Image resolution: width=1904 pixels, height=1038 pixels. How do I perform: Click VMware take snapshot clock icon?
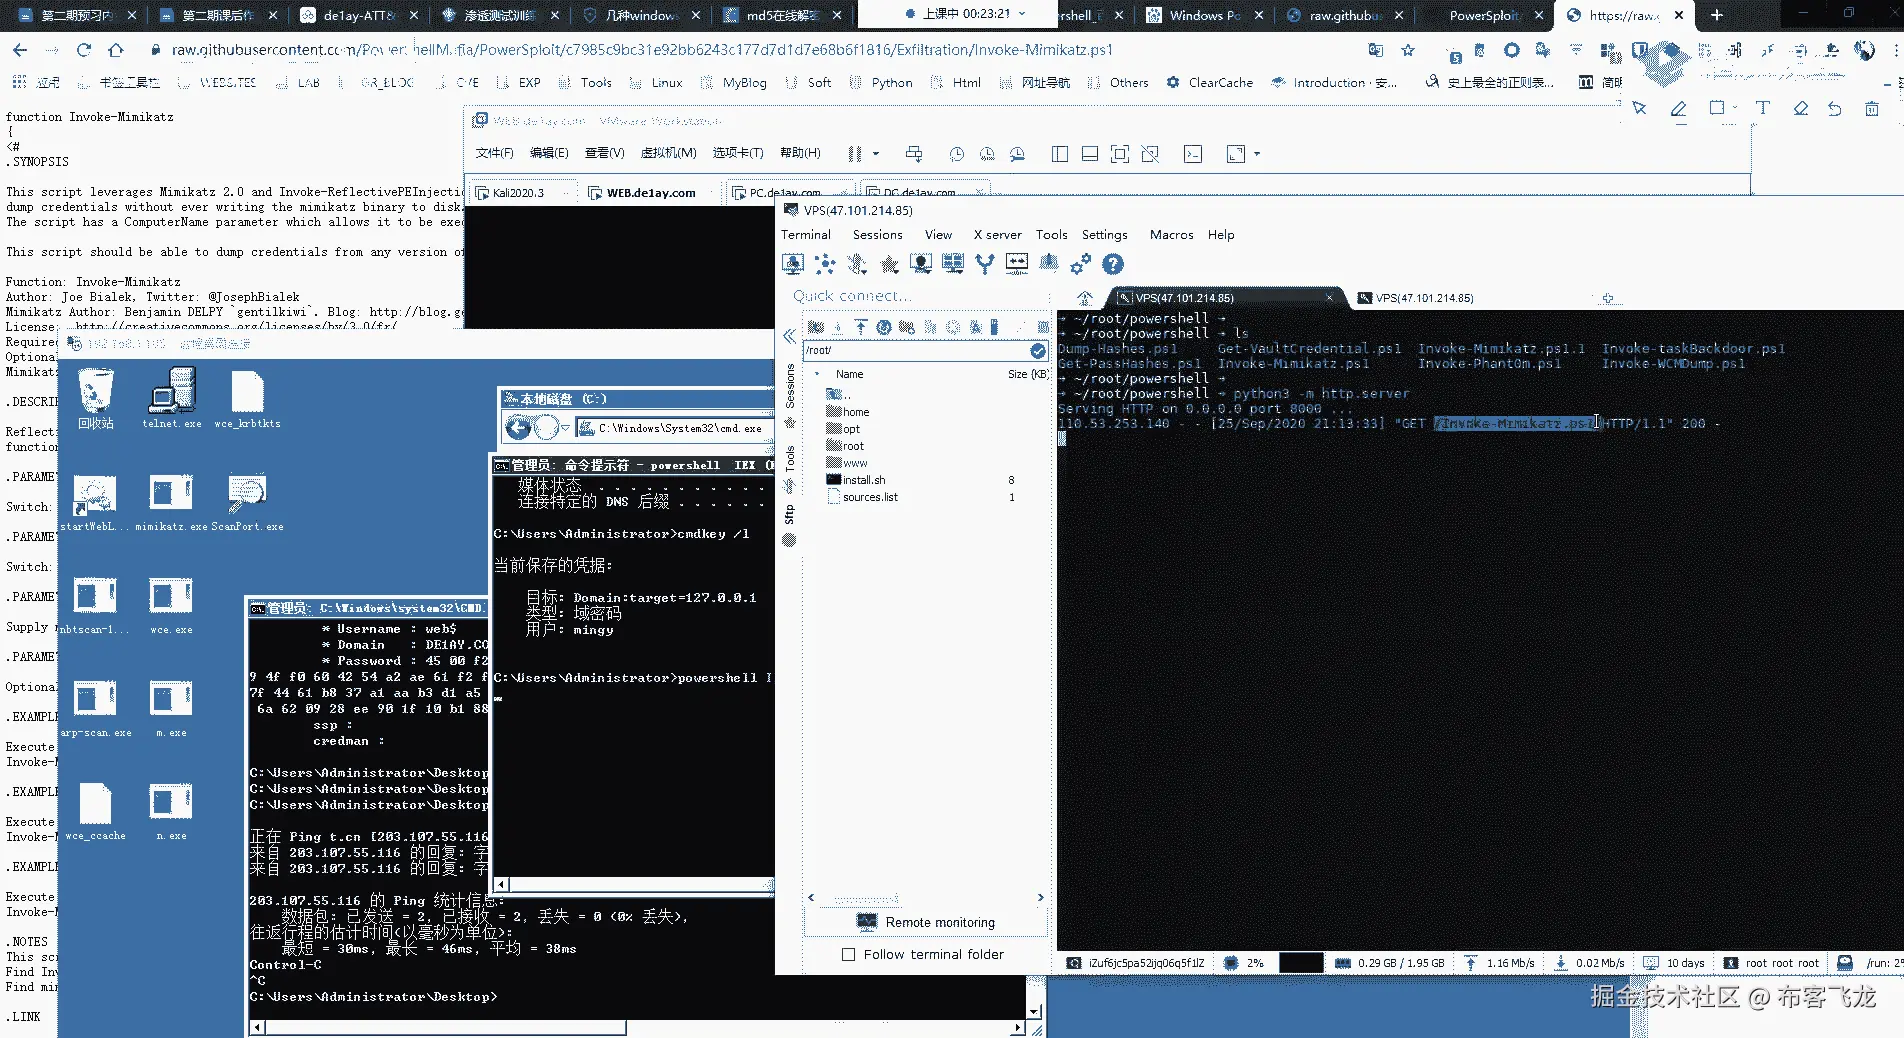click(x=957, y=154)
